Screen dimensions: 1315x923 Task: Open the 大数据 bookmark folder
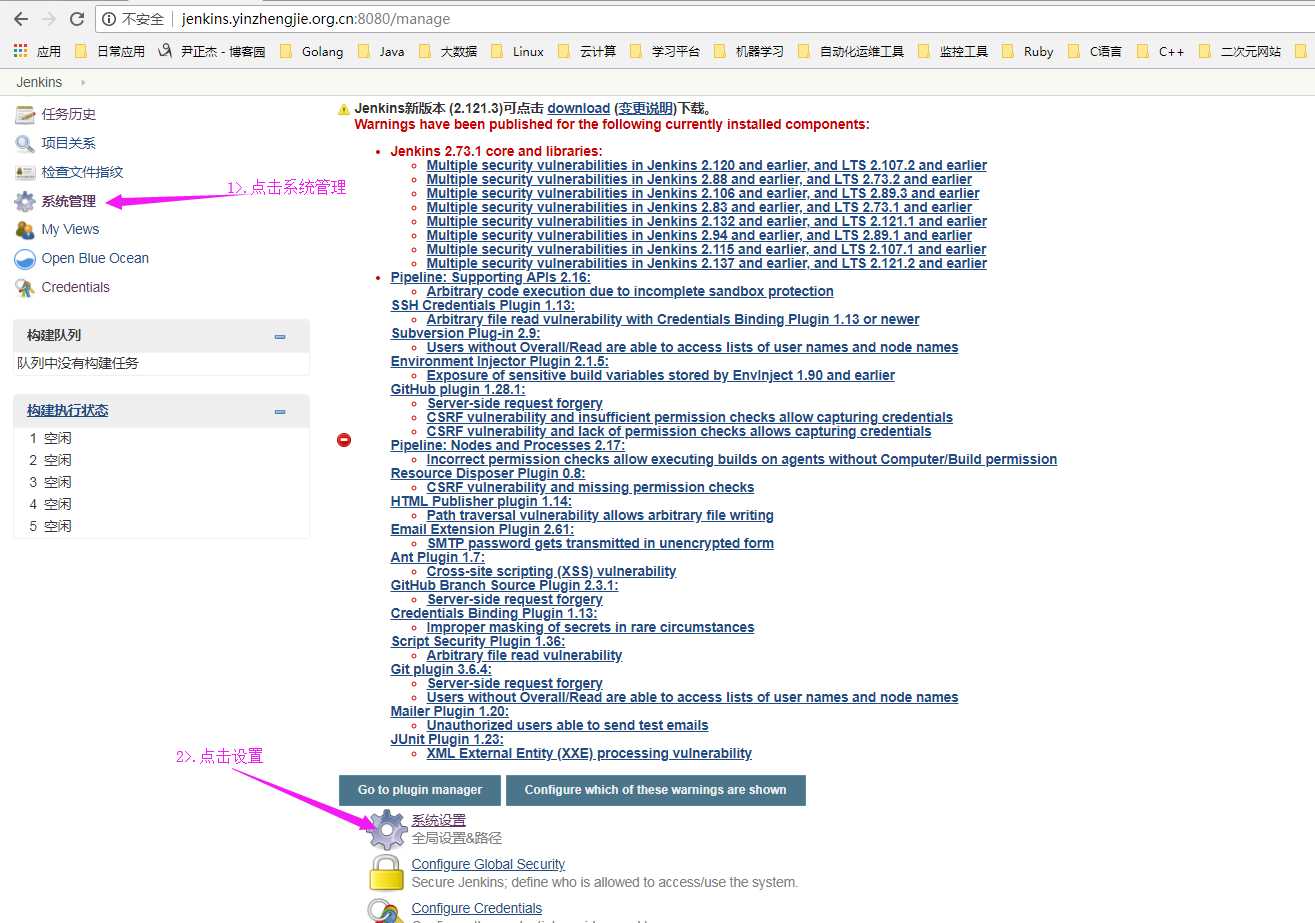coord(448,51)
